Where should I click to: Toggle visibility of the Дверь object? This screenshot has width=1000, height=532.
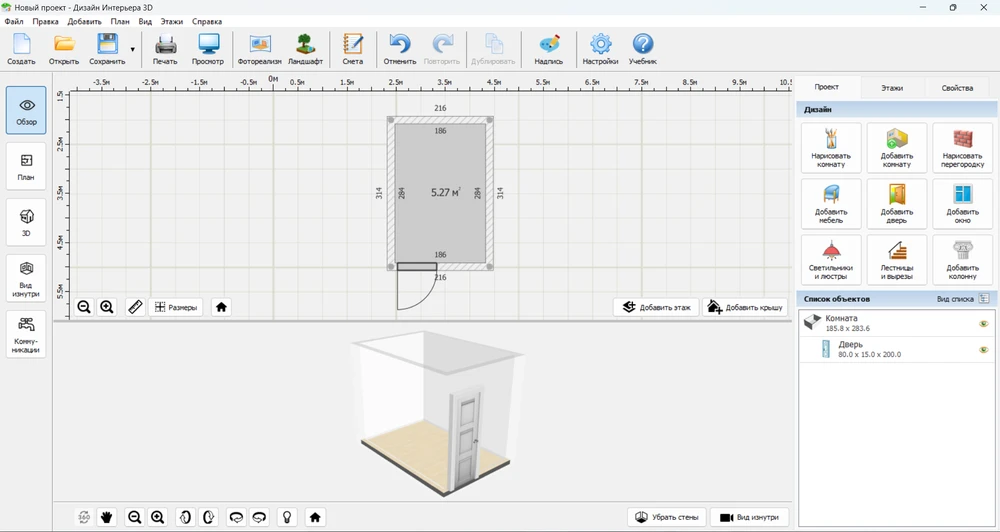(983, 349)
